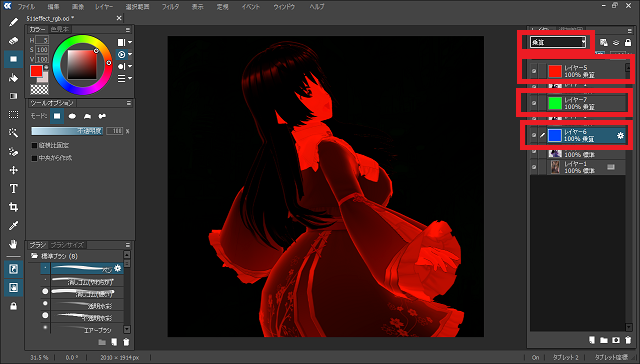The height and width of the screenshot is (364, 640).
Task: Click the 不透明度 opacity slider
Action: point(67,131)
